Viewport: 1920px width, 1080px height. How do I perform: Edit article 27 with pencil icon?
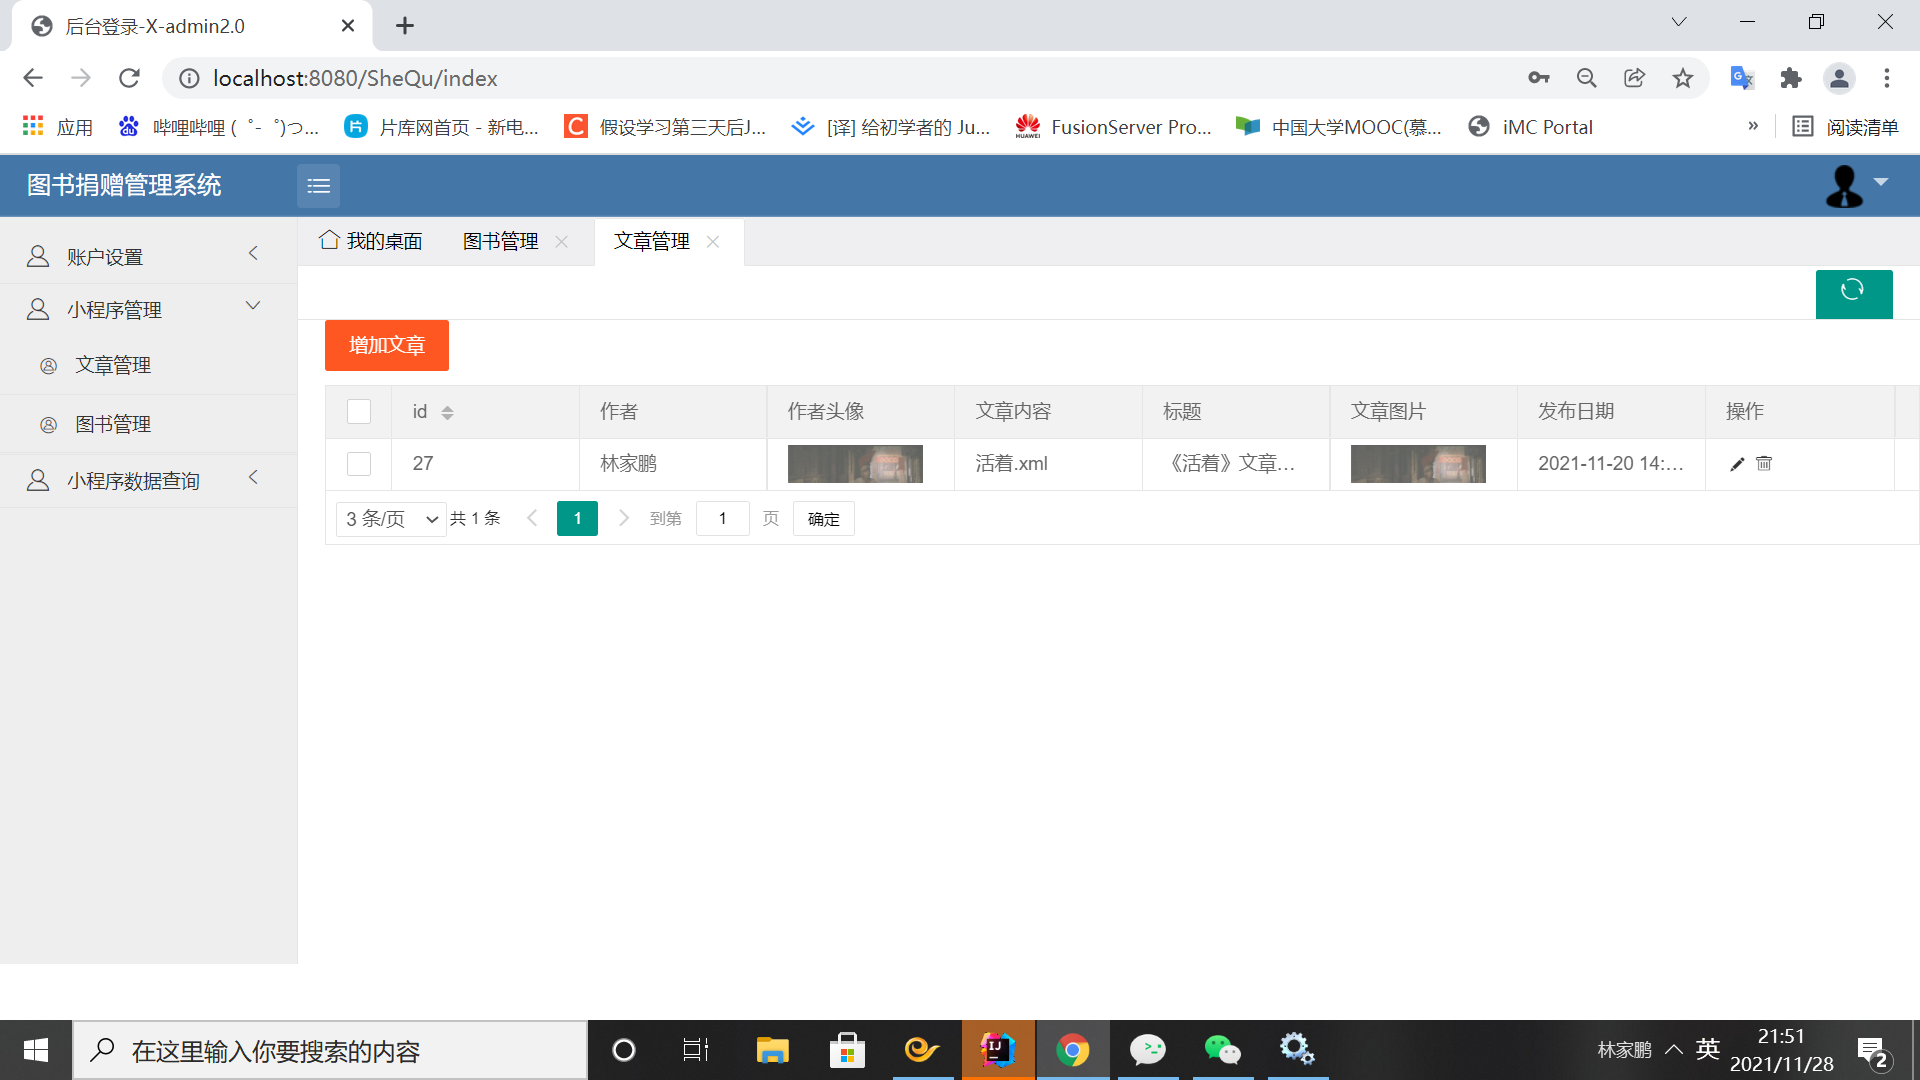[x=1737, y=464]
